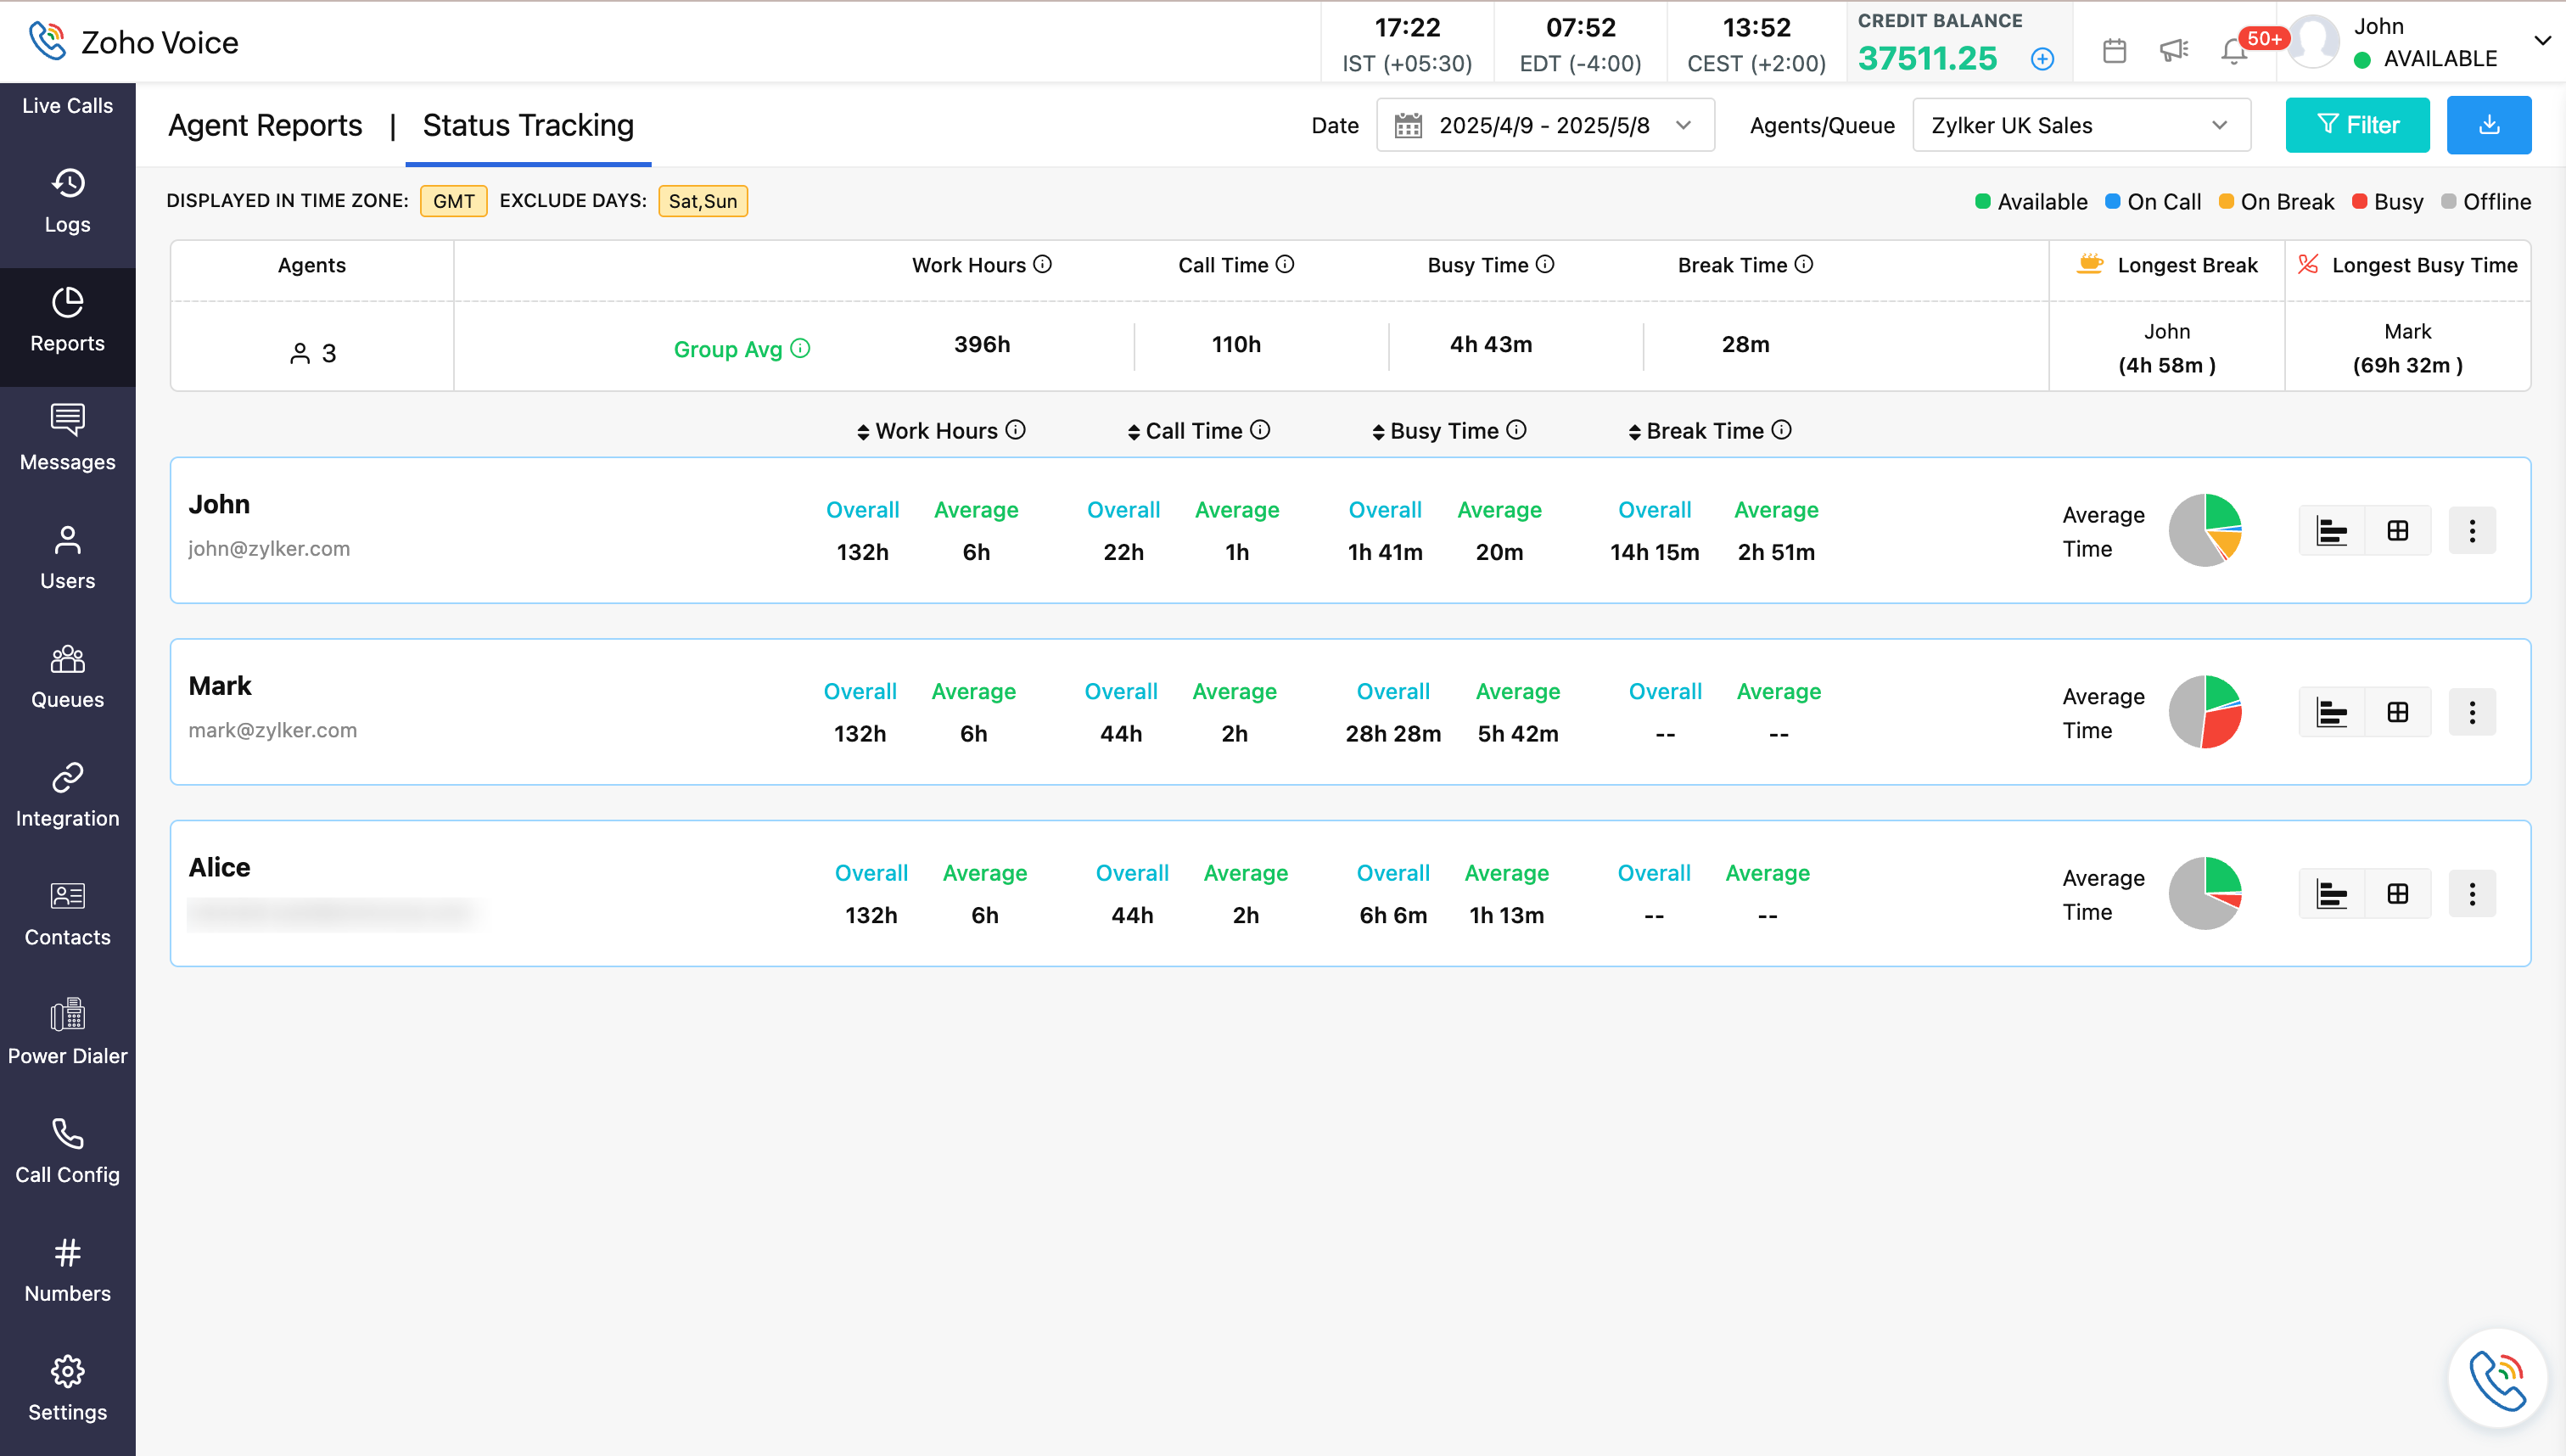This screenshot has height=1456, width=2566.
Task: Switch to the Agent Reports tab
Action: (x=265, y=125)
